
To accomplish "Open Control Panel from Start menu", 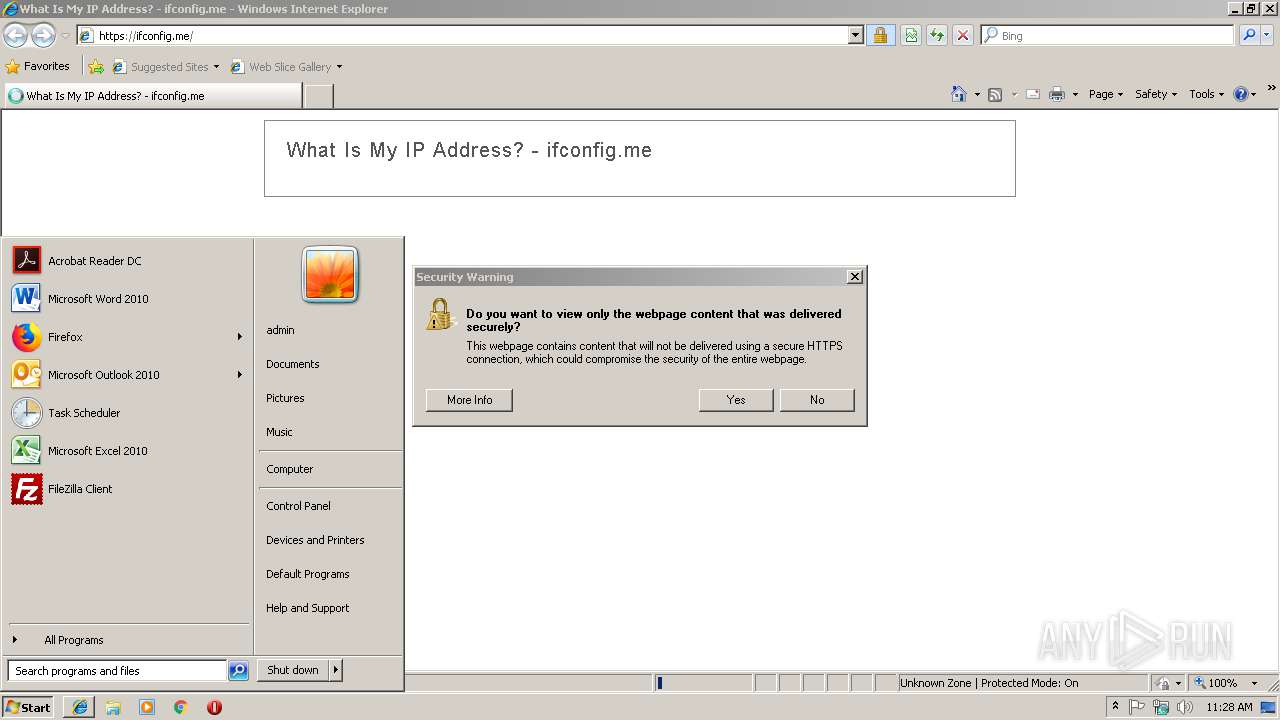I will (298, 506).
